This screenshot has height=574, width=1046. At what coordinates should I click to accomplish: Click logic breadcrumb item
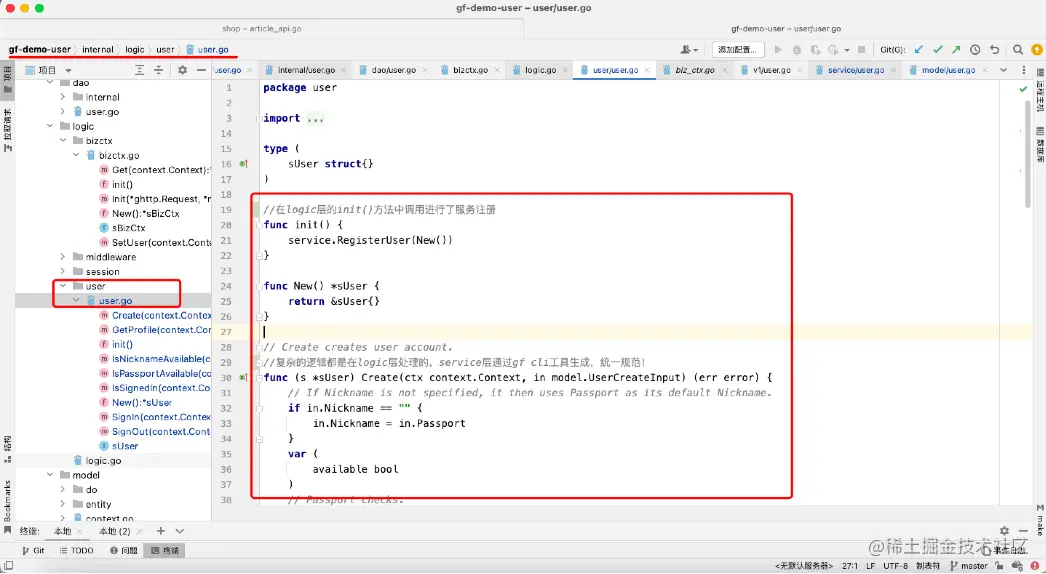coord(134,49)
